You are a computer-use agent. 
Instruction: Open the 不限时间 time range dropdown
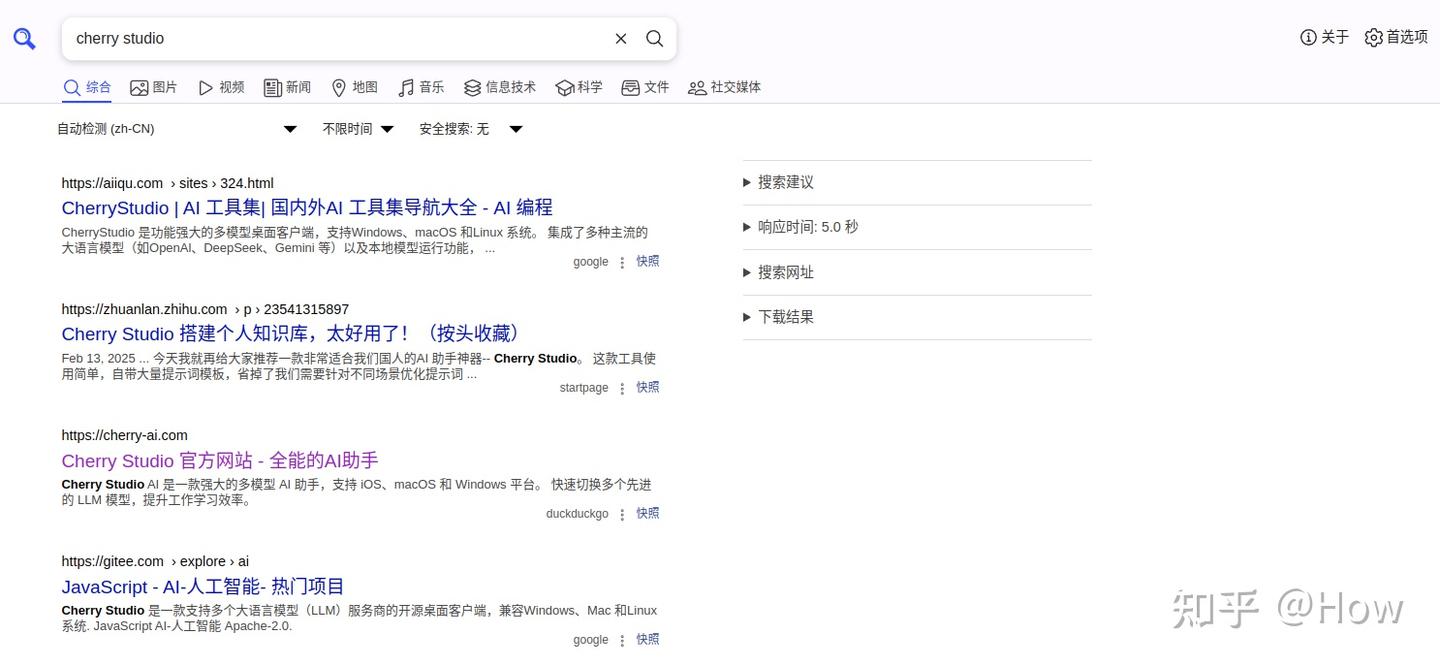point(358,128)
